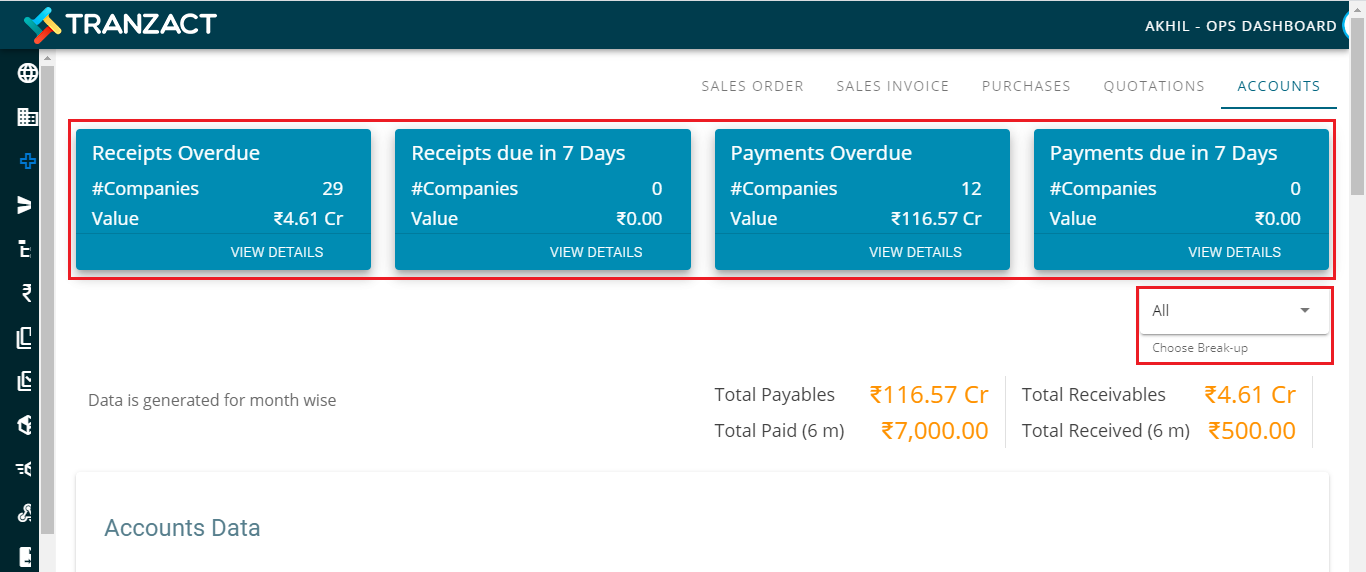
Task: Open the All break-up combo box
Action: pyautogui.click(x=1234, y=311)
